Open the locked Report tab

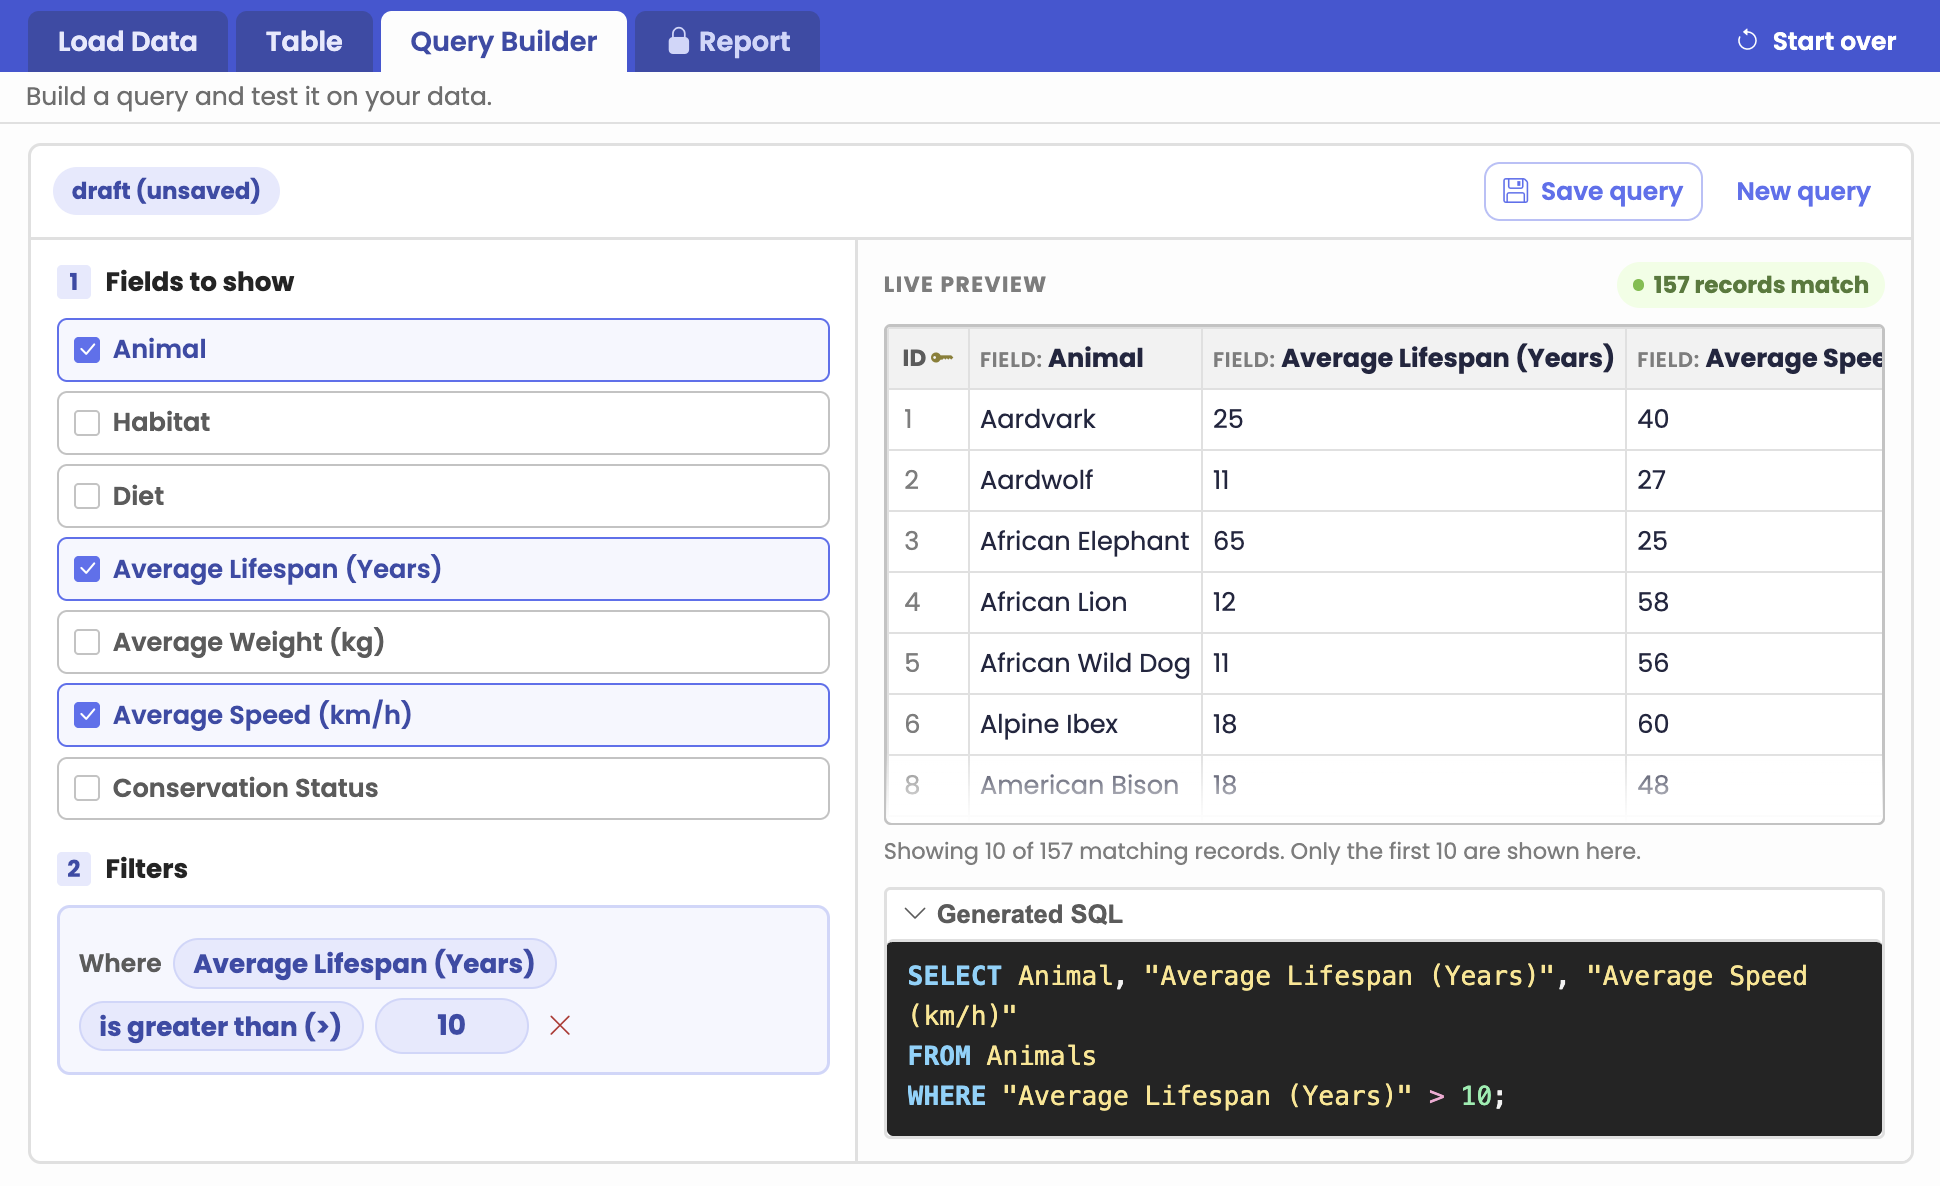pyautogui.click(x=728, y=41)
